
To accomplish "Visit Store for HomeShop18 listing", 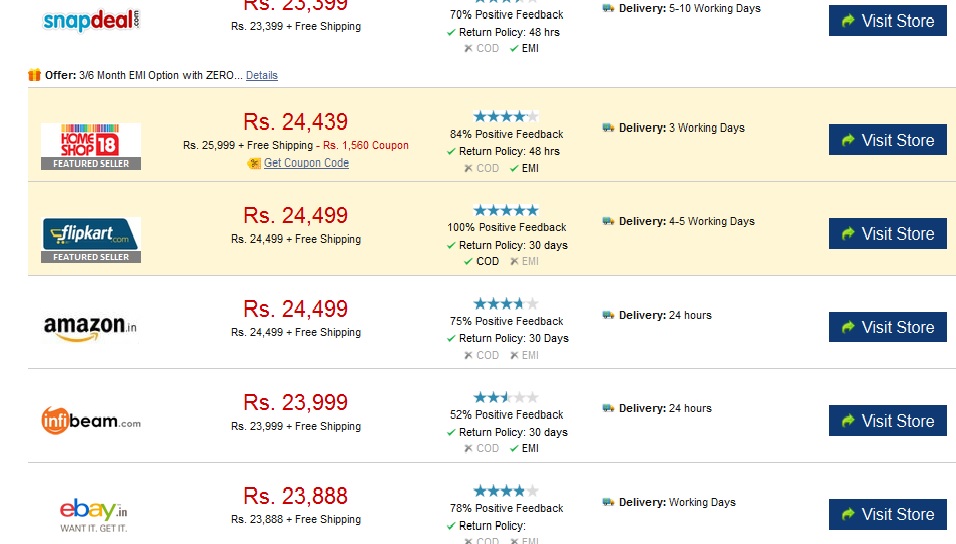I will coord(888,140).
